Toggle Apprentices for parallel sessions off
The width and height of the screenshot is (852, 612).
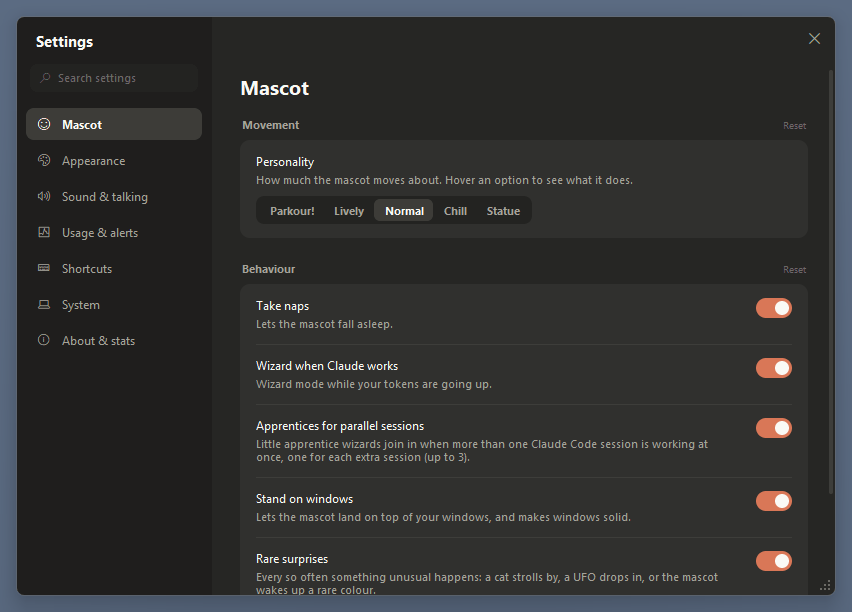coord(774,428)
